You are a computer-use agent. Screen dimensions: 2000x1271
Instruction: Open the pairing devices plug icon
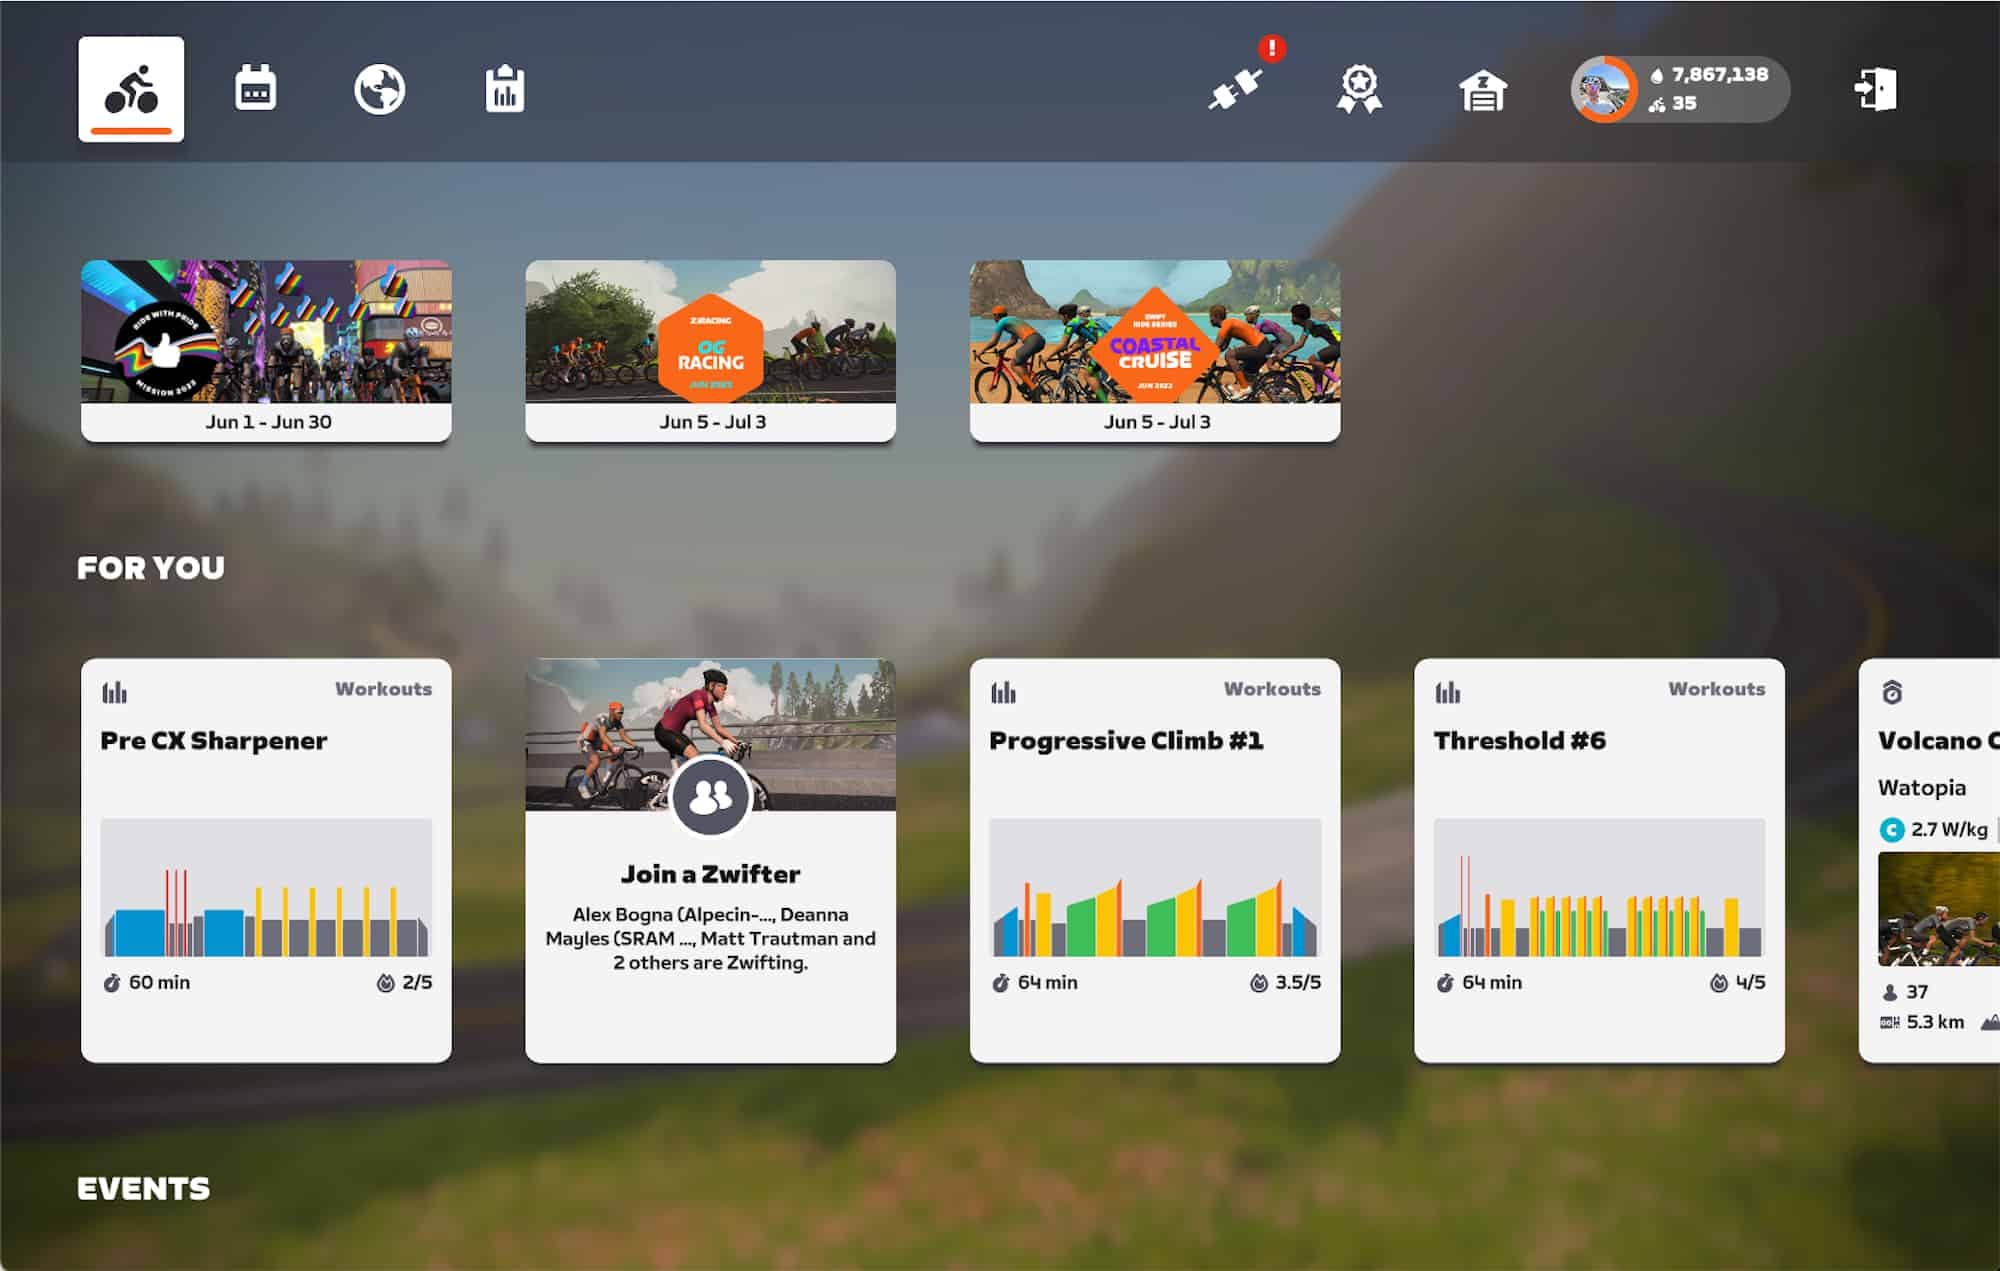point(1235,90)
